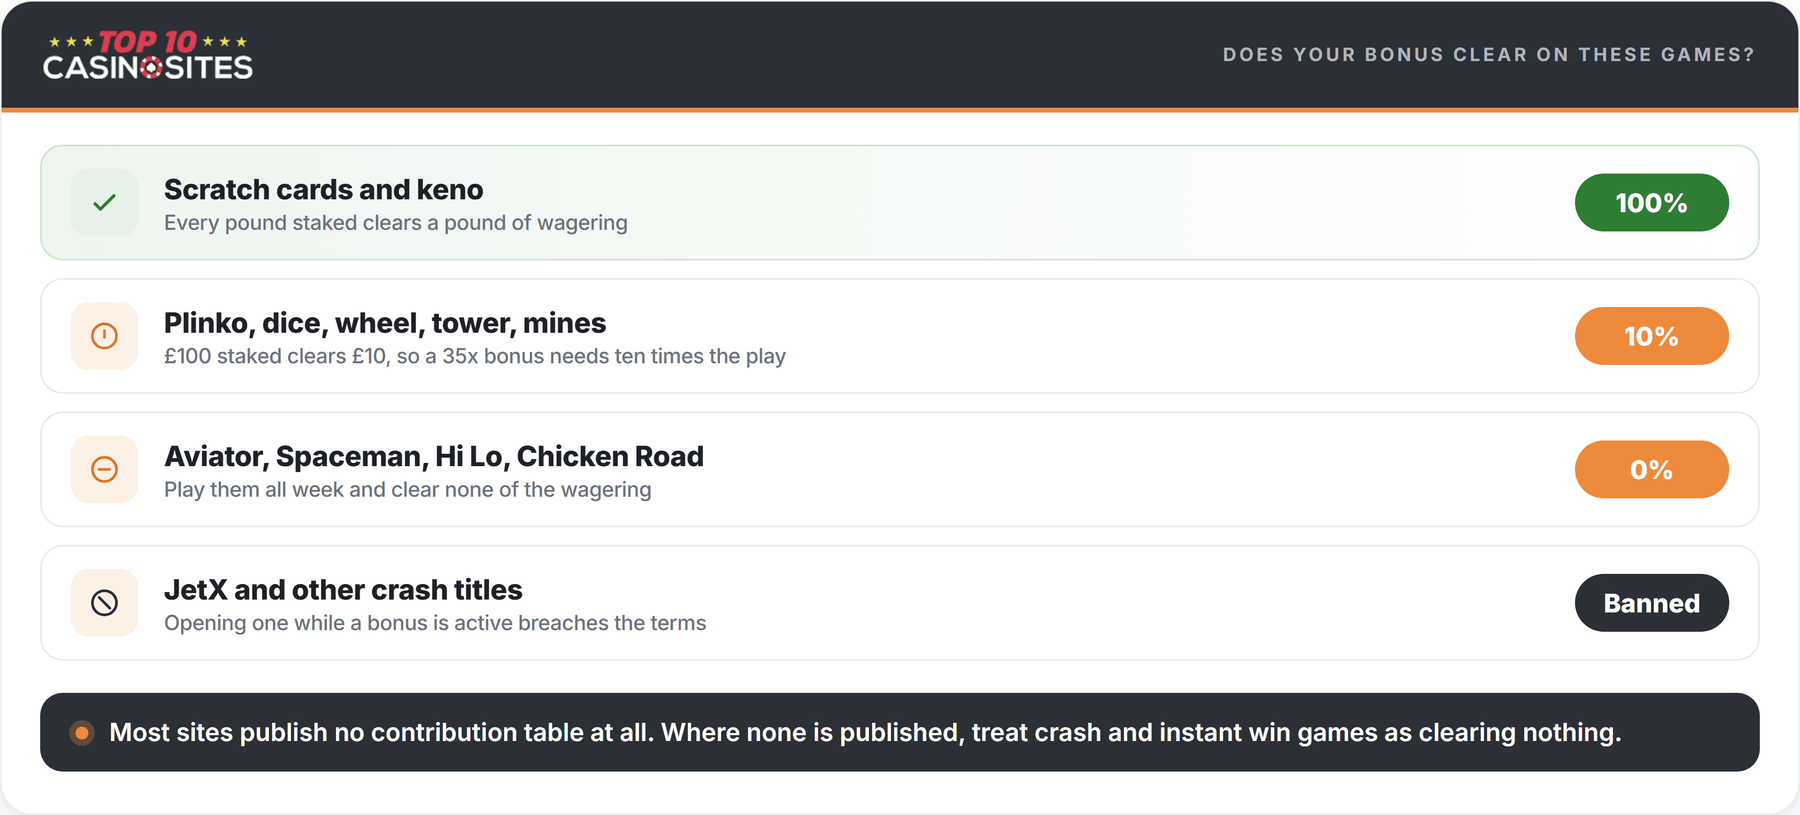The width and height of the screenshot is (1800, 815).
Task: Click the header text about bonus clearing
Action: (x=1488, y=55)
